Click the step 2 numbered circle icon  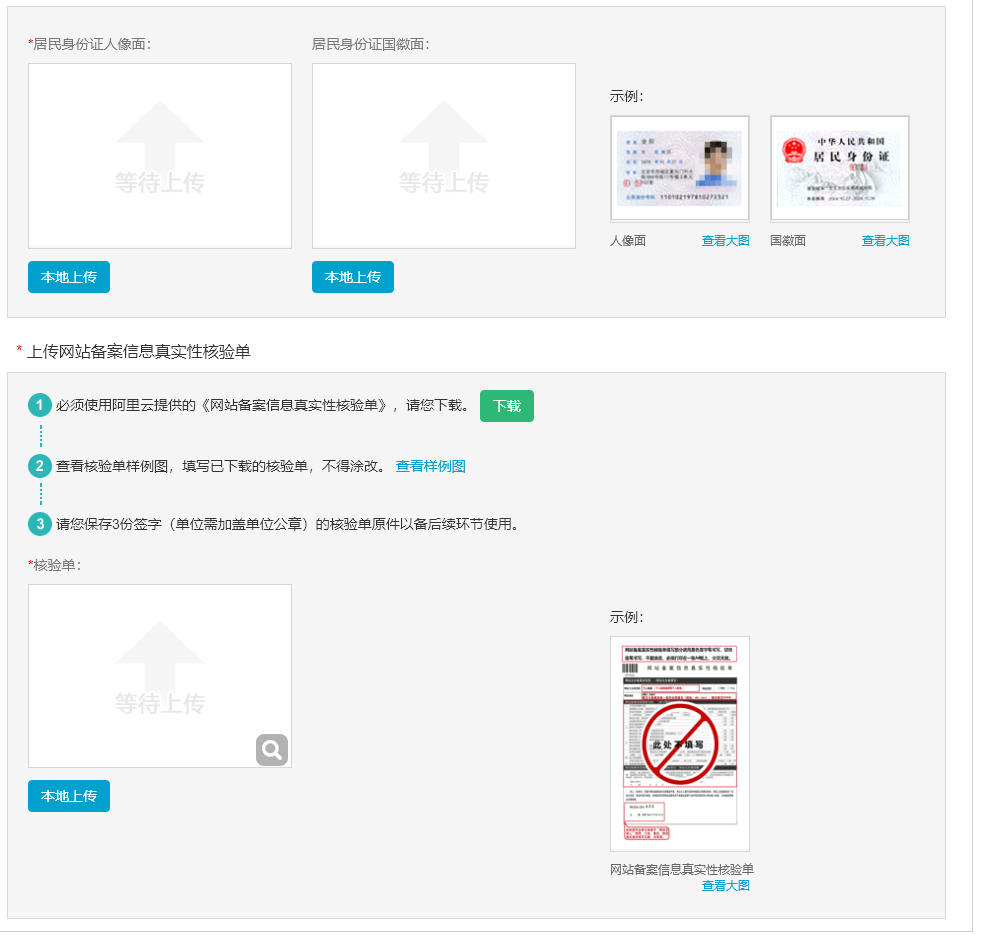coord(40,466)
